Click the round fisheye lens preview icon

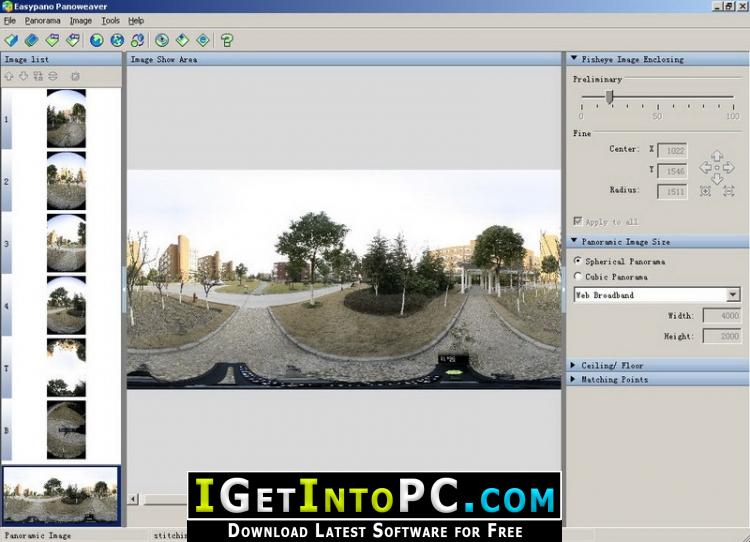click(162, 40)
